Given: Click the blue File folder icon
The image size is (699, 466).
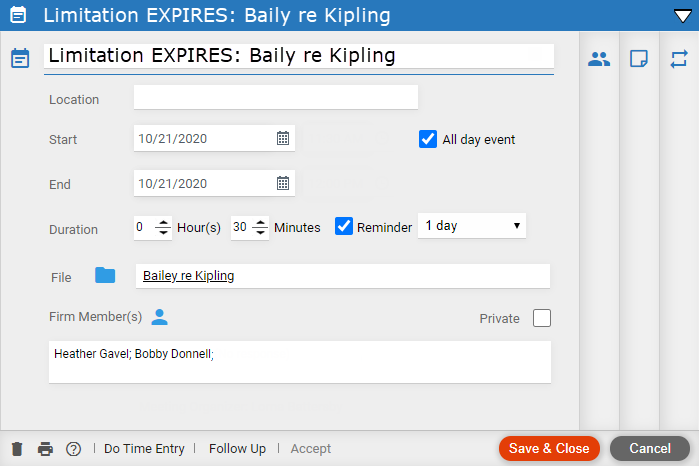Looking at the screenshot, I should pyautogui.click(x=105, y=275).
